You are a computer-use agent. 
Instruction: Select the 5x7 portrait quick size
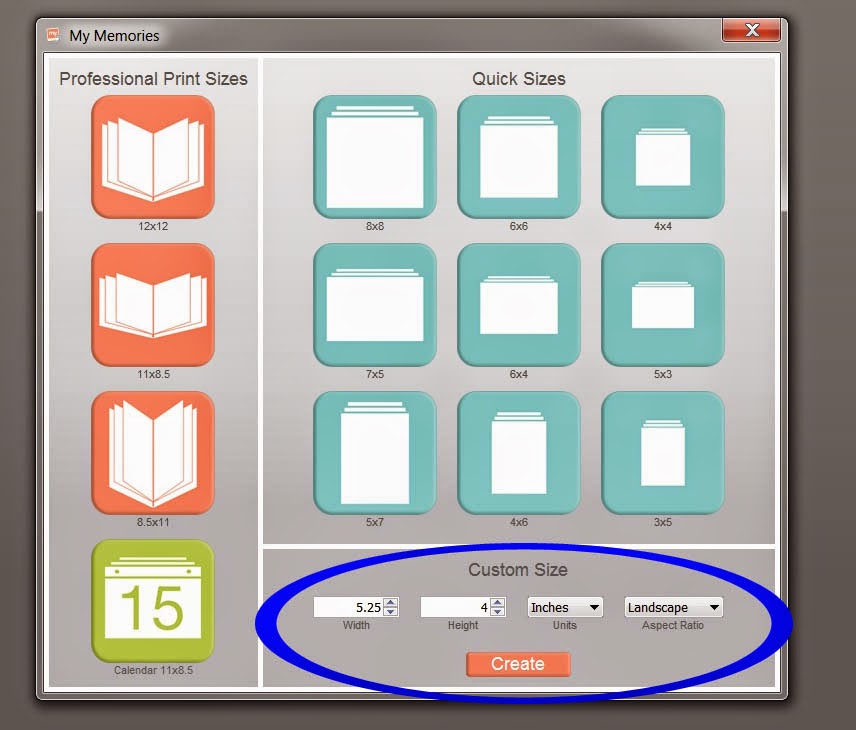pyautogui.click(x=374, y=453)
